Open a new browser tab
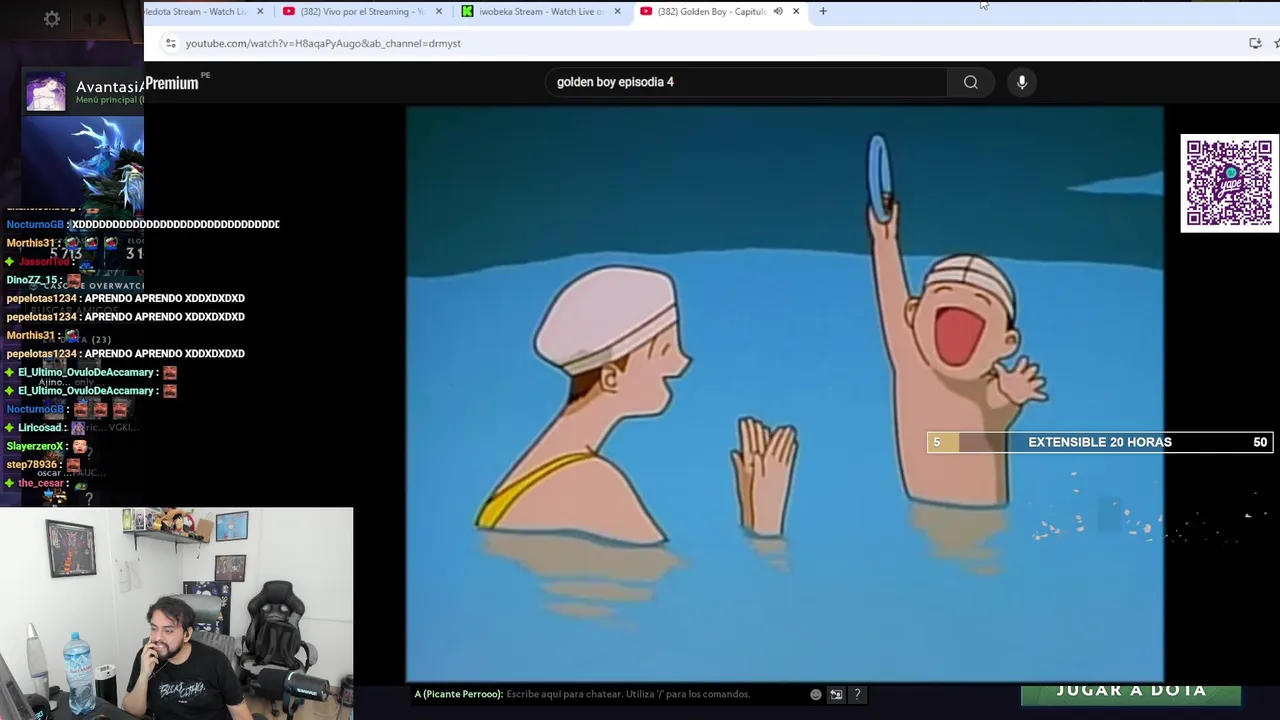The height and width of the screenshot is (720, 1280). pyautogui.click(x=823, y=11)
